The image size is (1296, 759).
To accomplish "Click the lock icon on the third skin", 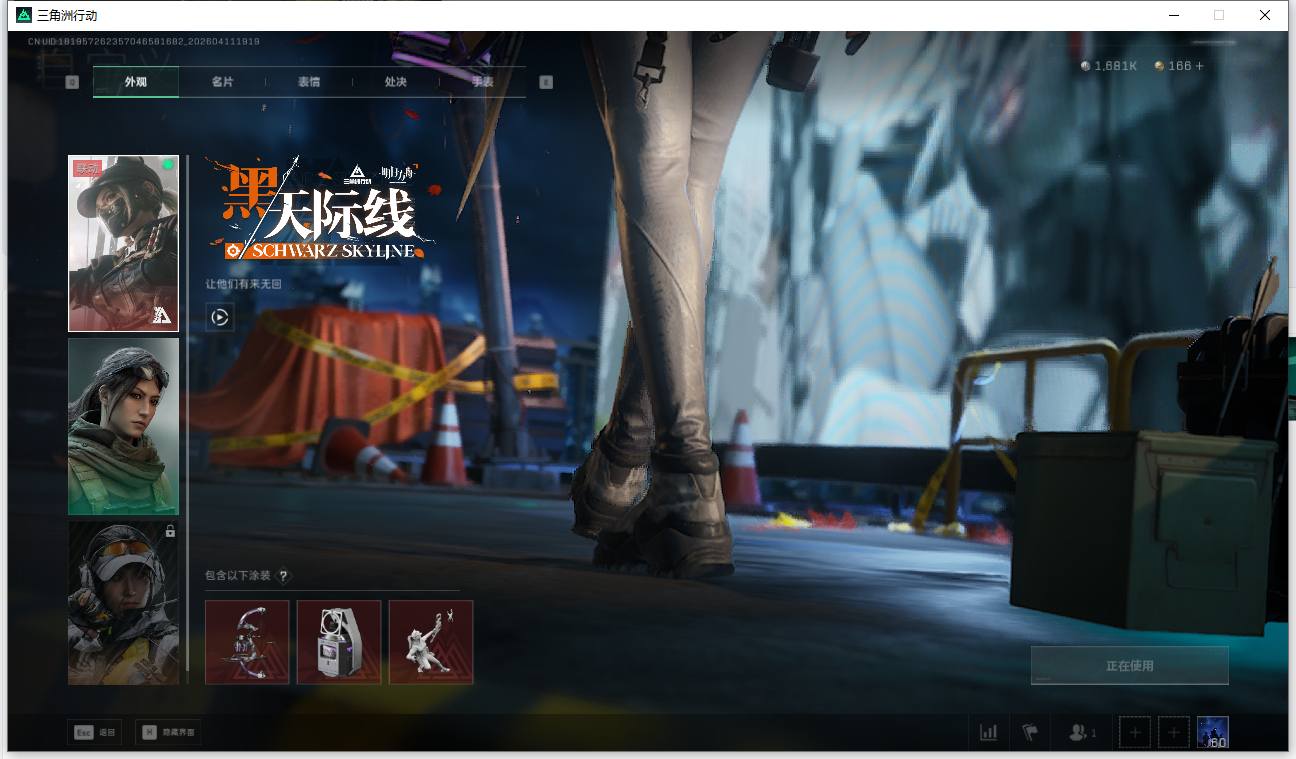I will coord(170,531).
